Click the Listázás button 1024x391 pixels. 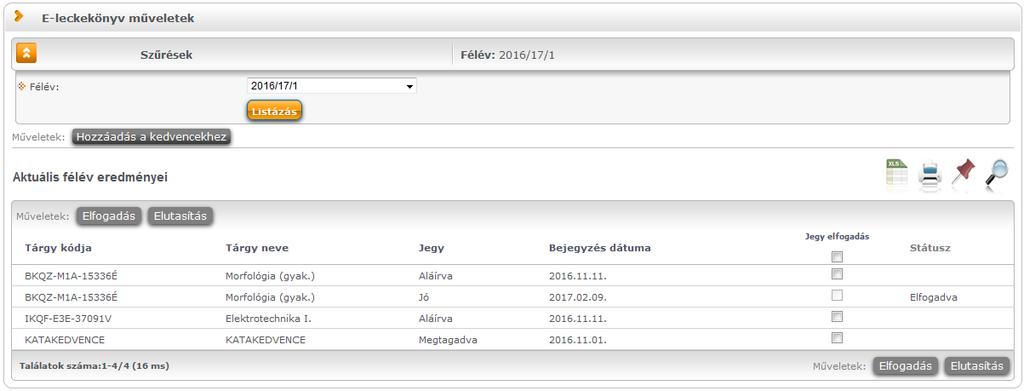tap(274, 111)
